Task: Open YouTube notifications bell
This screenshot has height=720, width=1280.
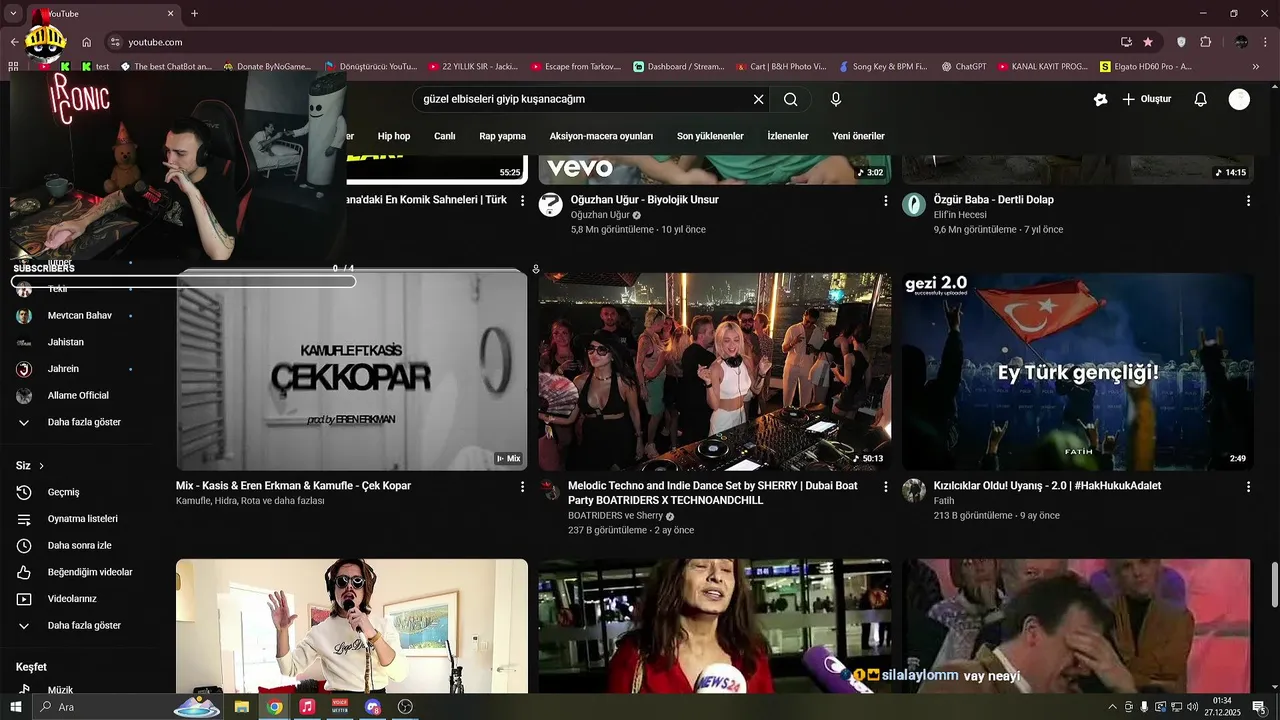Action: (1201, 99)
